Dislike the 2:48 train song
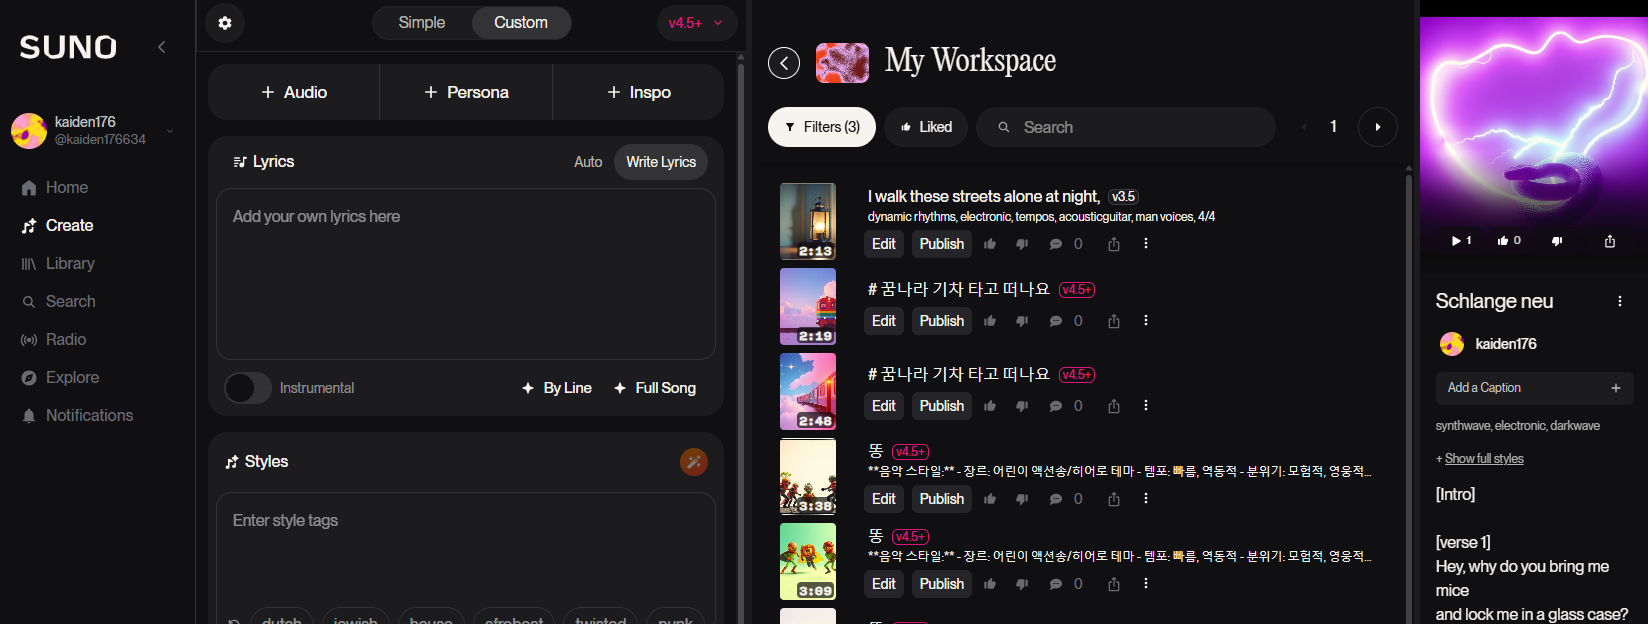The height and width of the screenshot is (624, 1648). (x=1022, y=406)
